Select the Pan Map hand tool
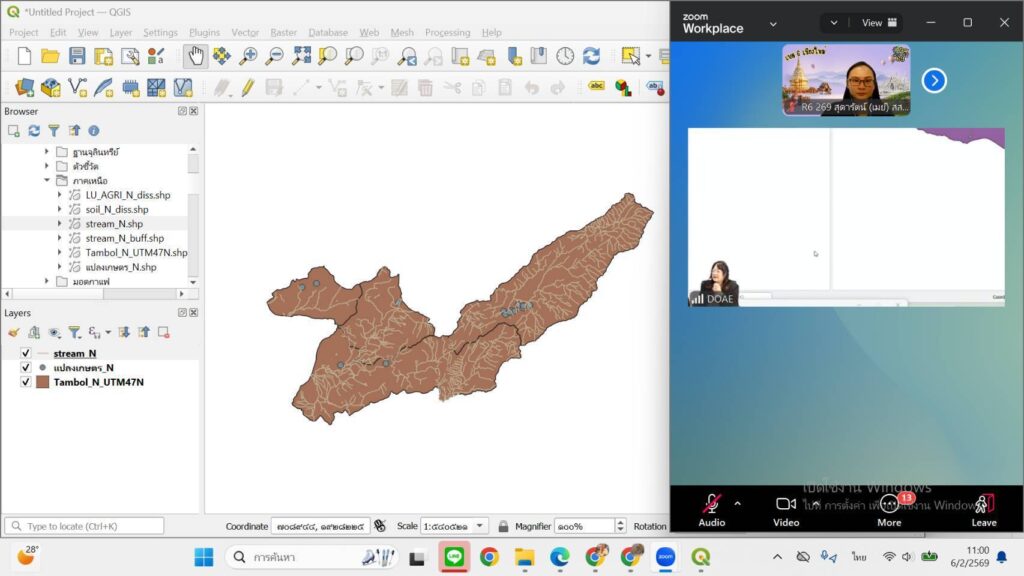 (x=195, y=56)
